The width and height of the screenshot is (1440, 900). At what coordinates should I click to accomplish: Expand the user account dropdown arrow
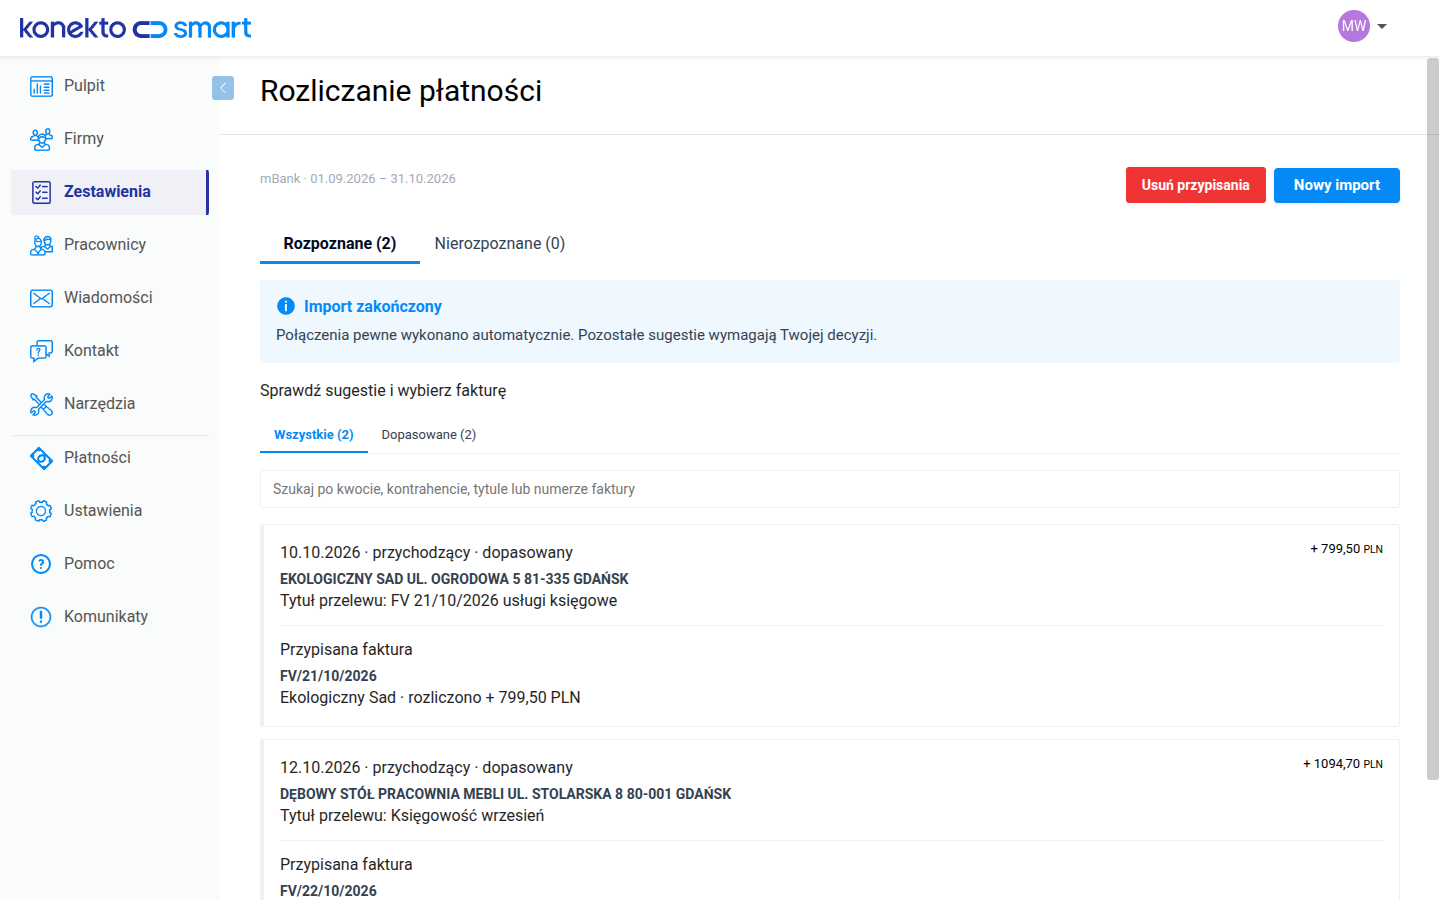[1382, 27]
